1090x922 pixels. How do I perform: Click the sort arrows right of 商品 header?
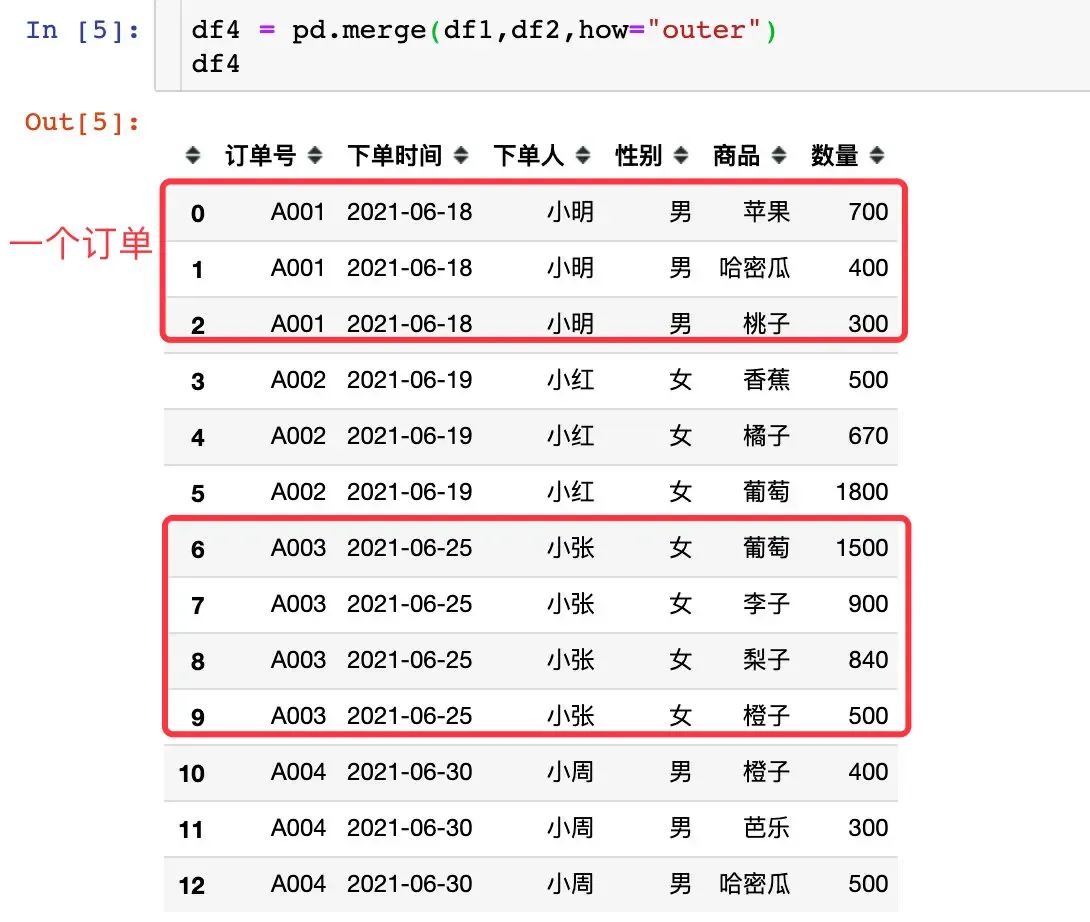[x=779, y=156]
